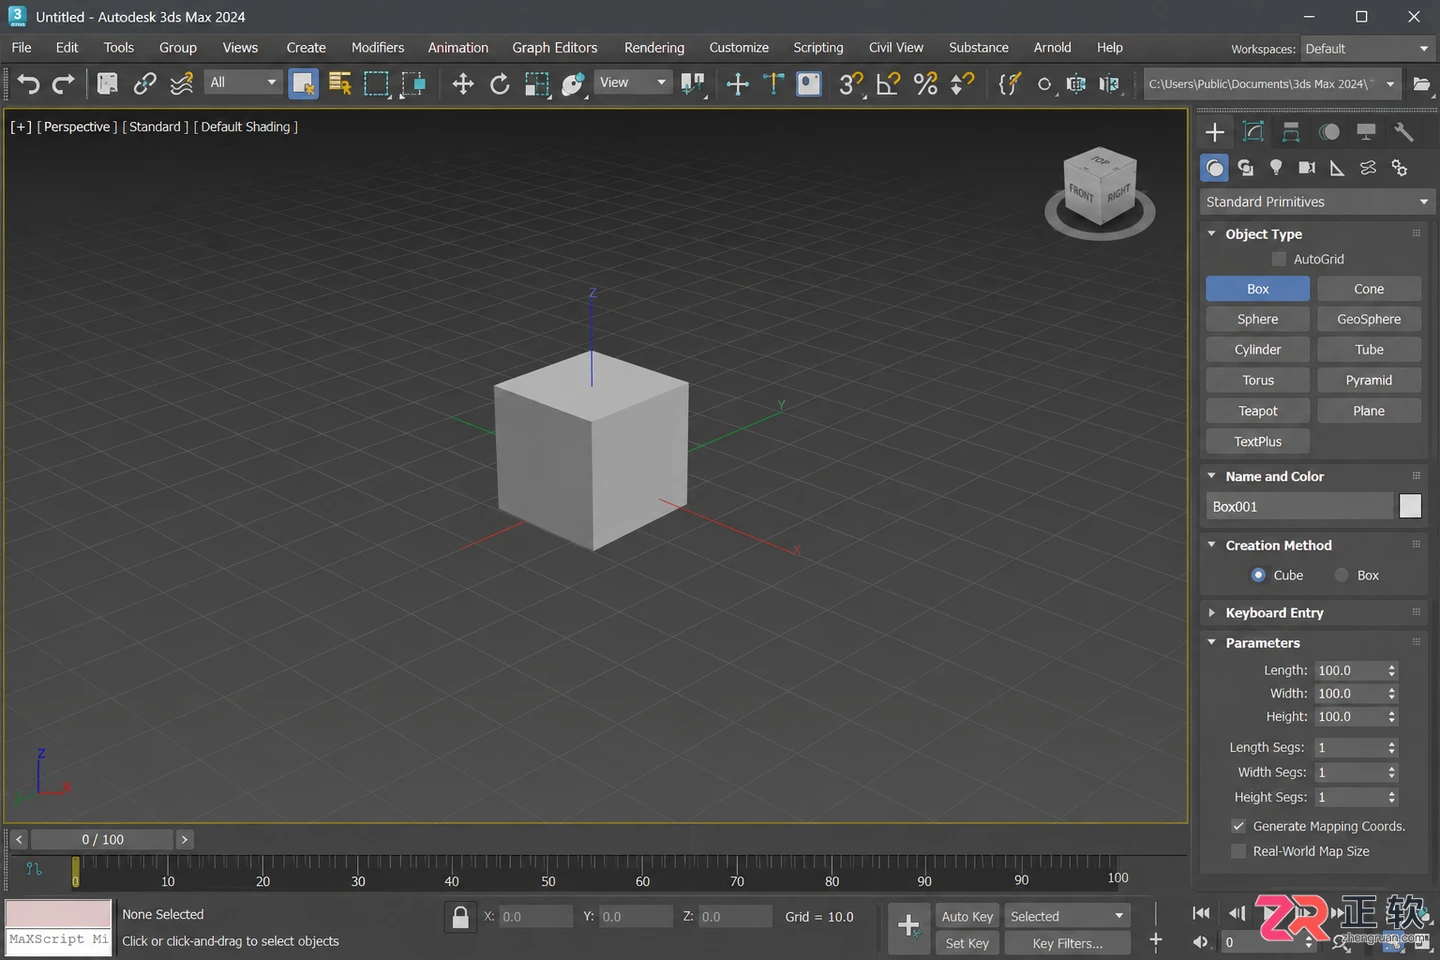This screenshot has width=1440, height=960.
Task: Click the Cylinder primitive button
Action: coord(1258,350)
